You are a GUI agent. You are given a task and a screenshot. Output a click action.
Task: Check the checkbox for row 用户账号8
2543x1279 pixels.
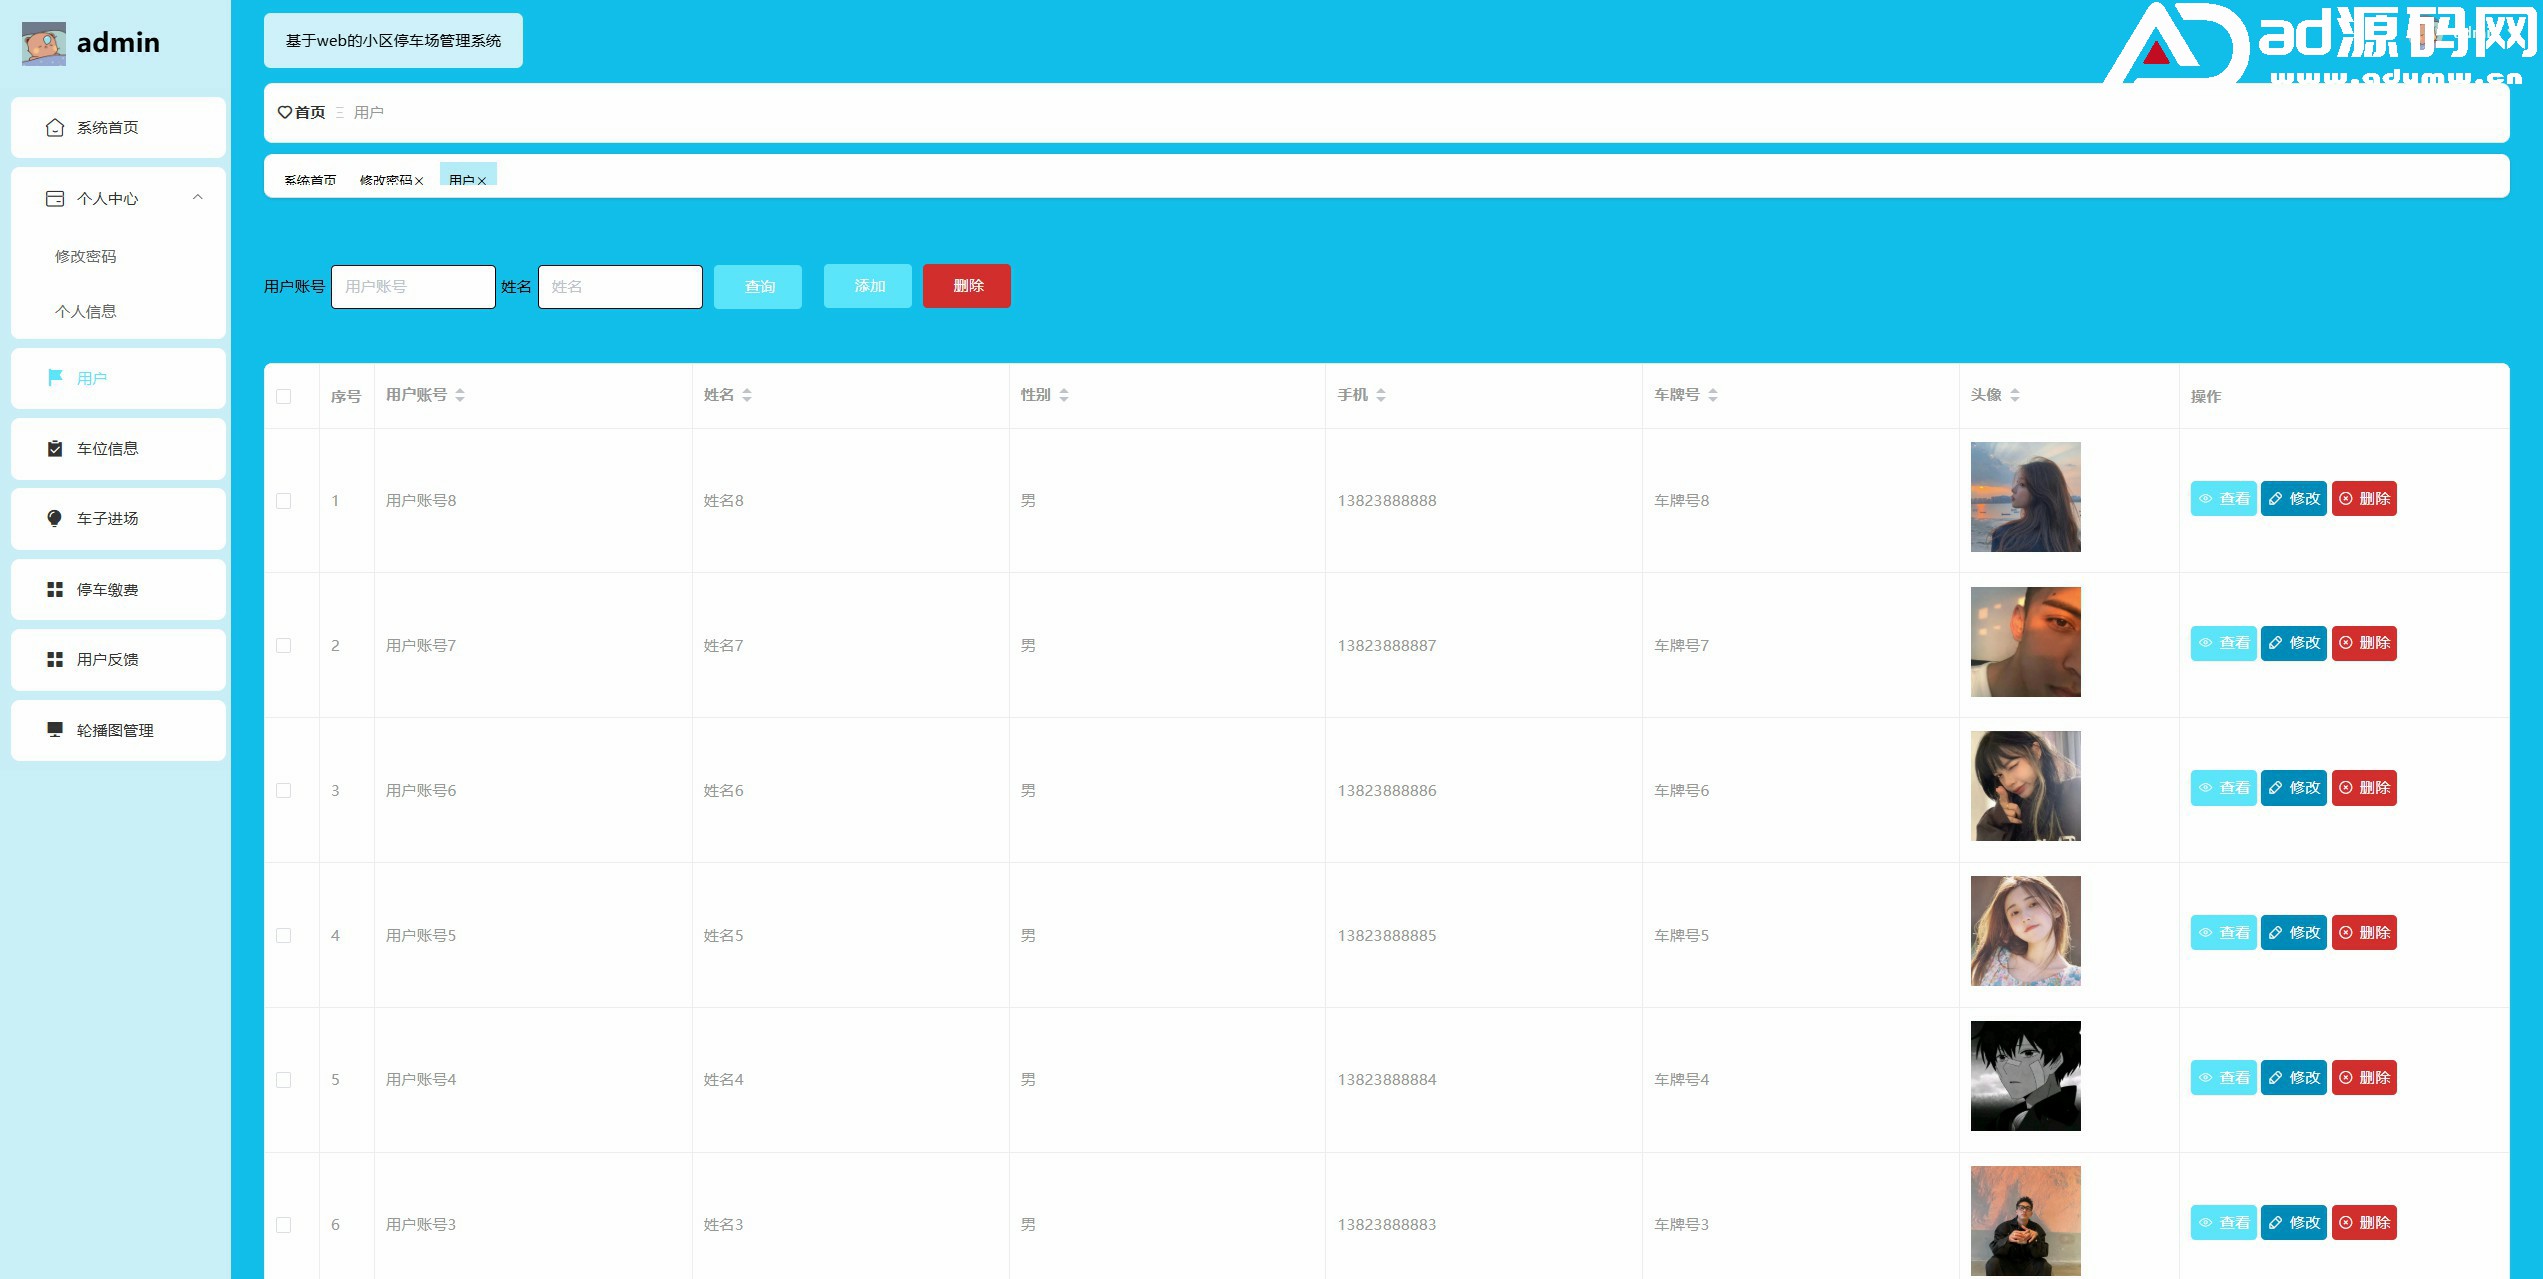(x=284, y=501)
